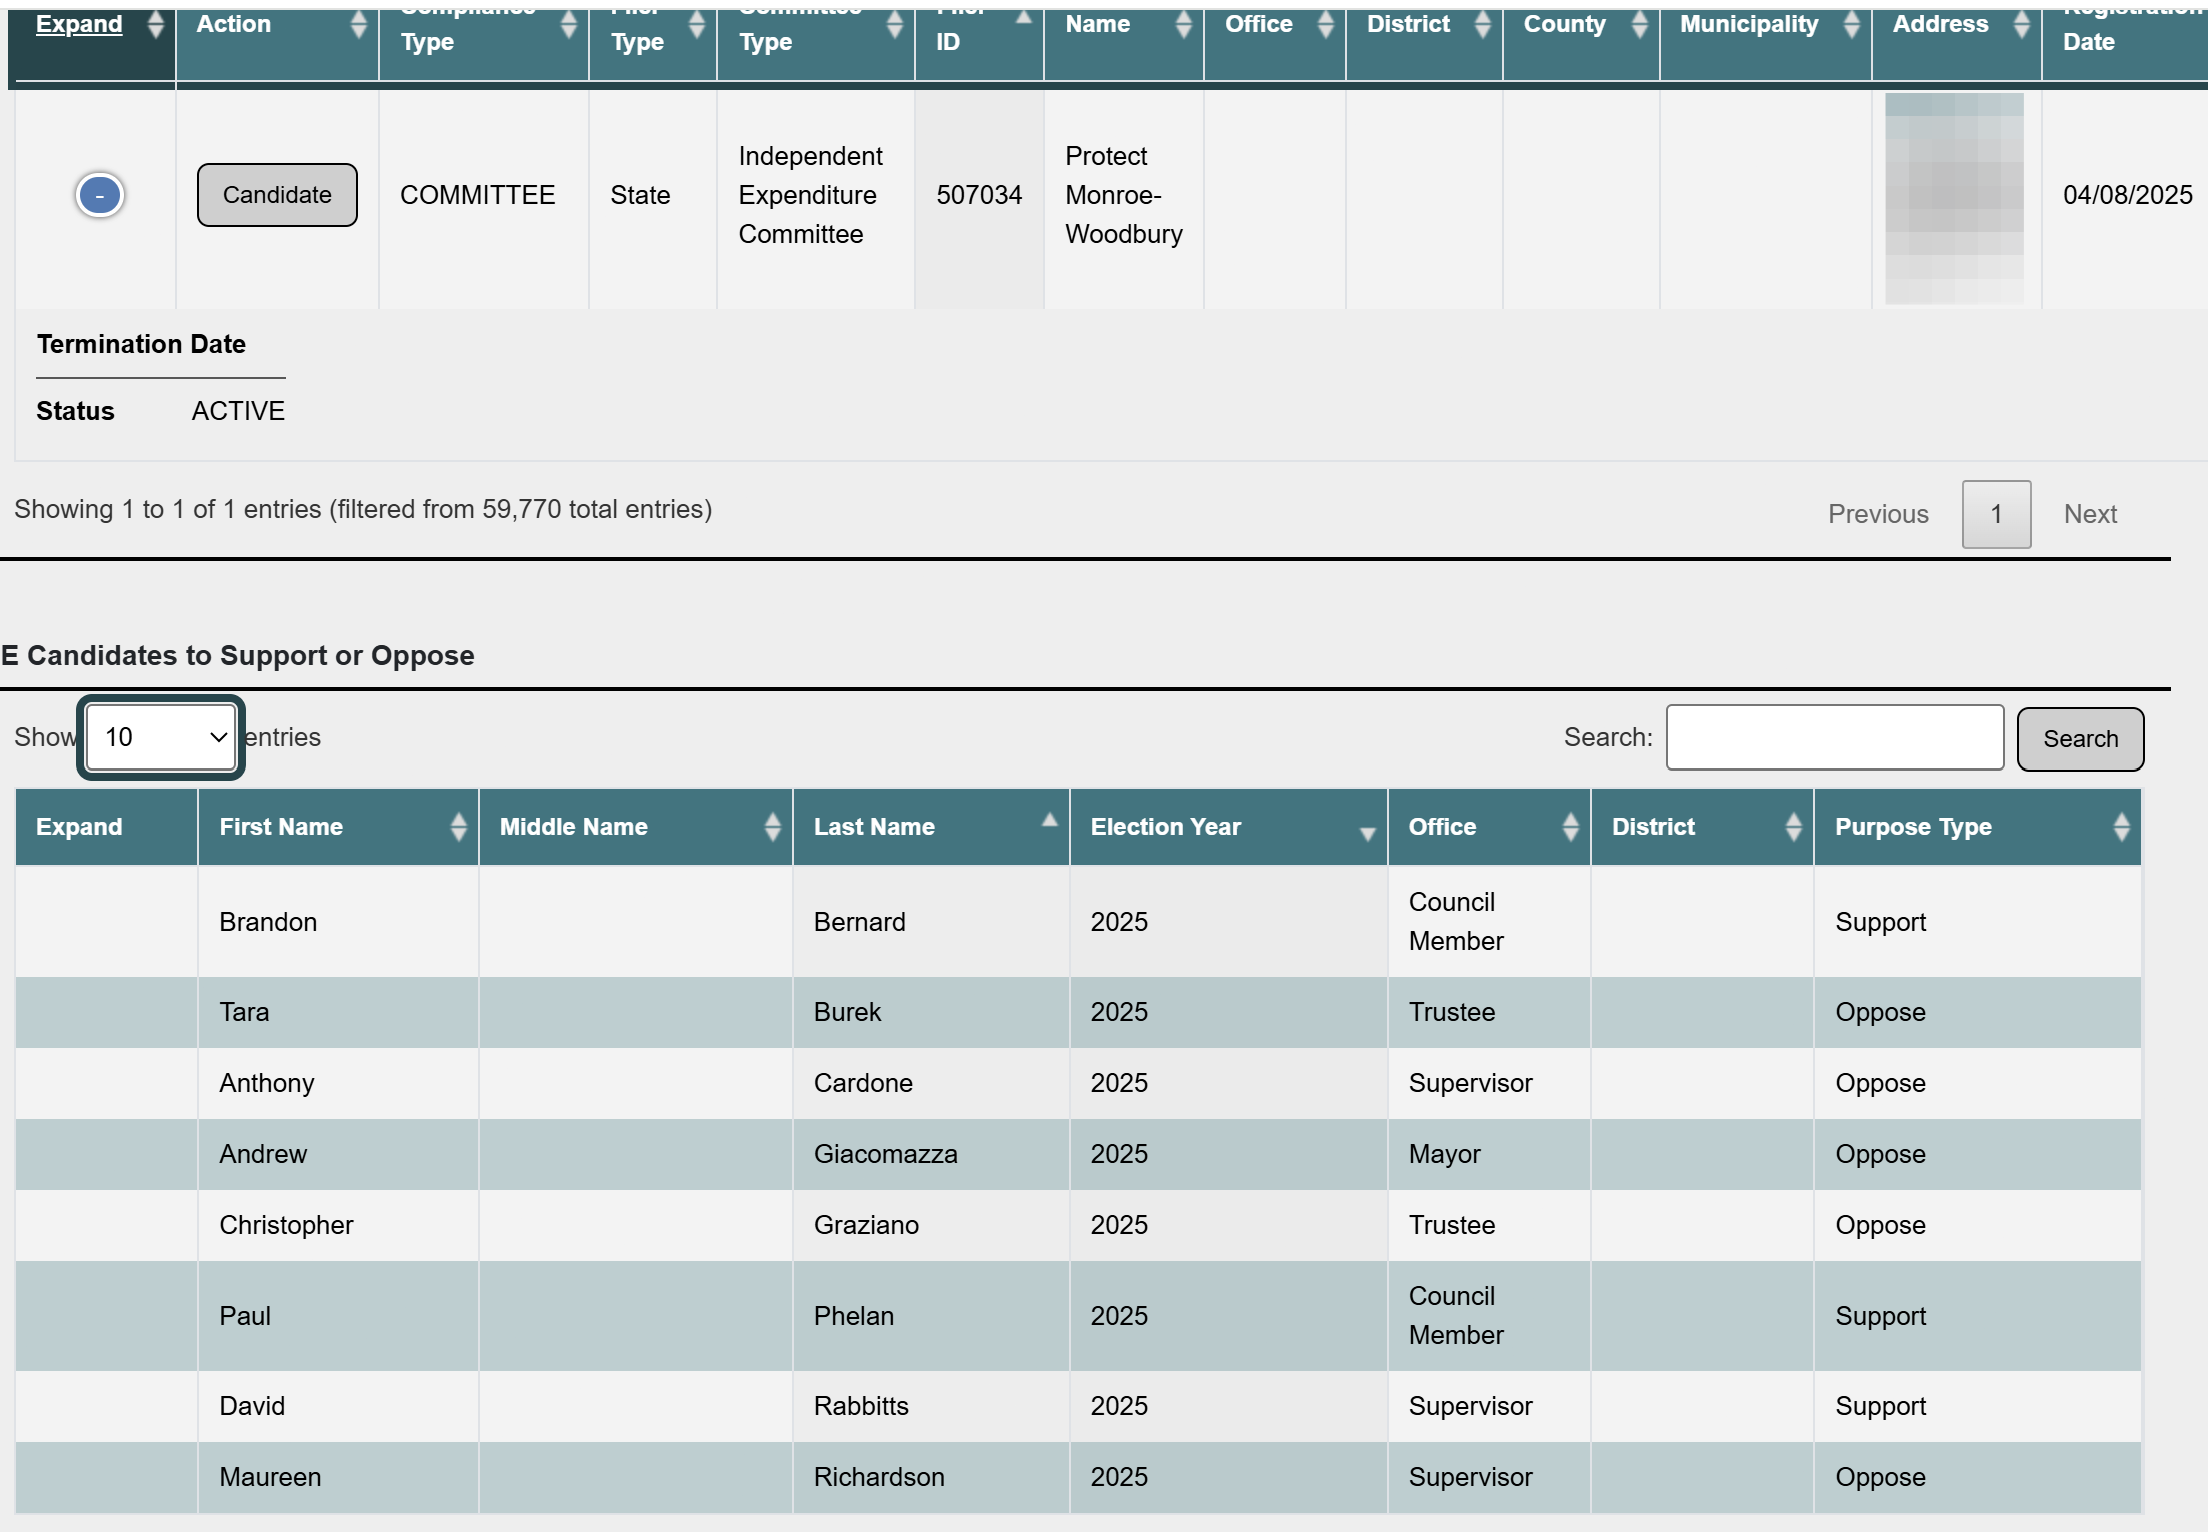Click the blurred Address cell image

click(1954, 198)
